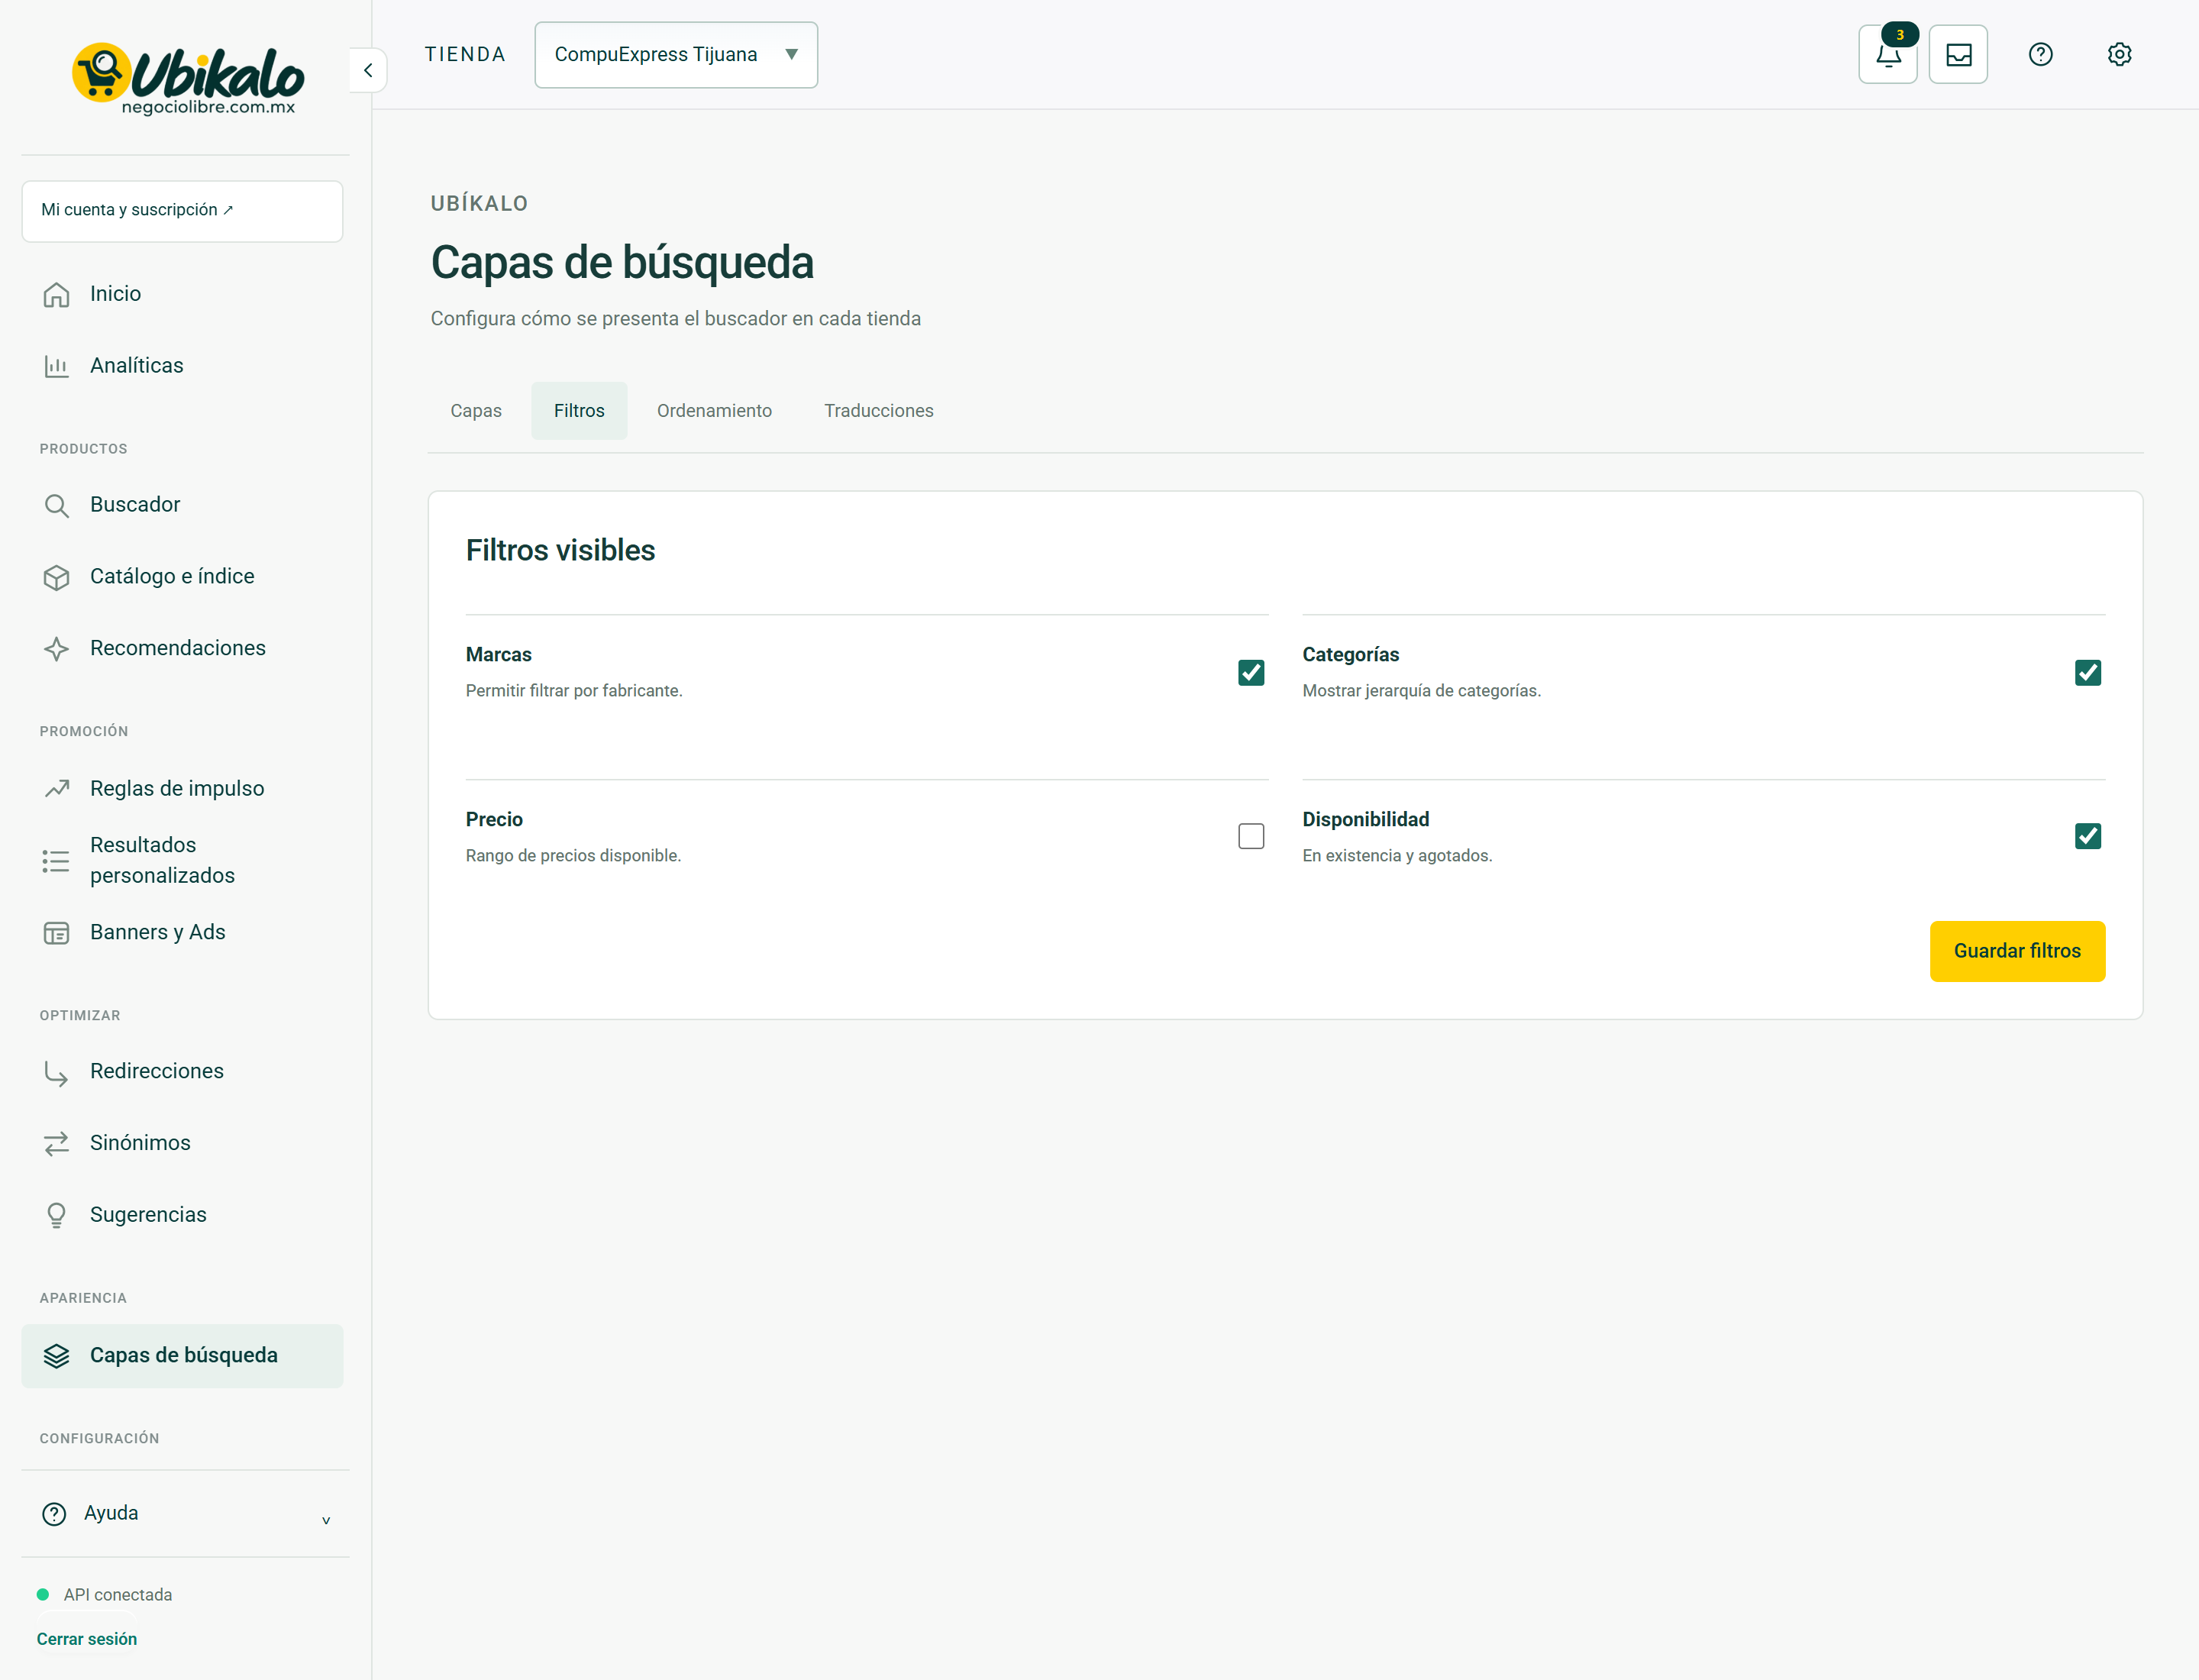
Task: Click the Reglas de impulso trend icon
Action: pos(56,789)
